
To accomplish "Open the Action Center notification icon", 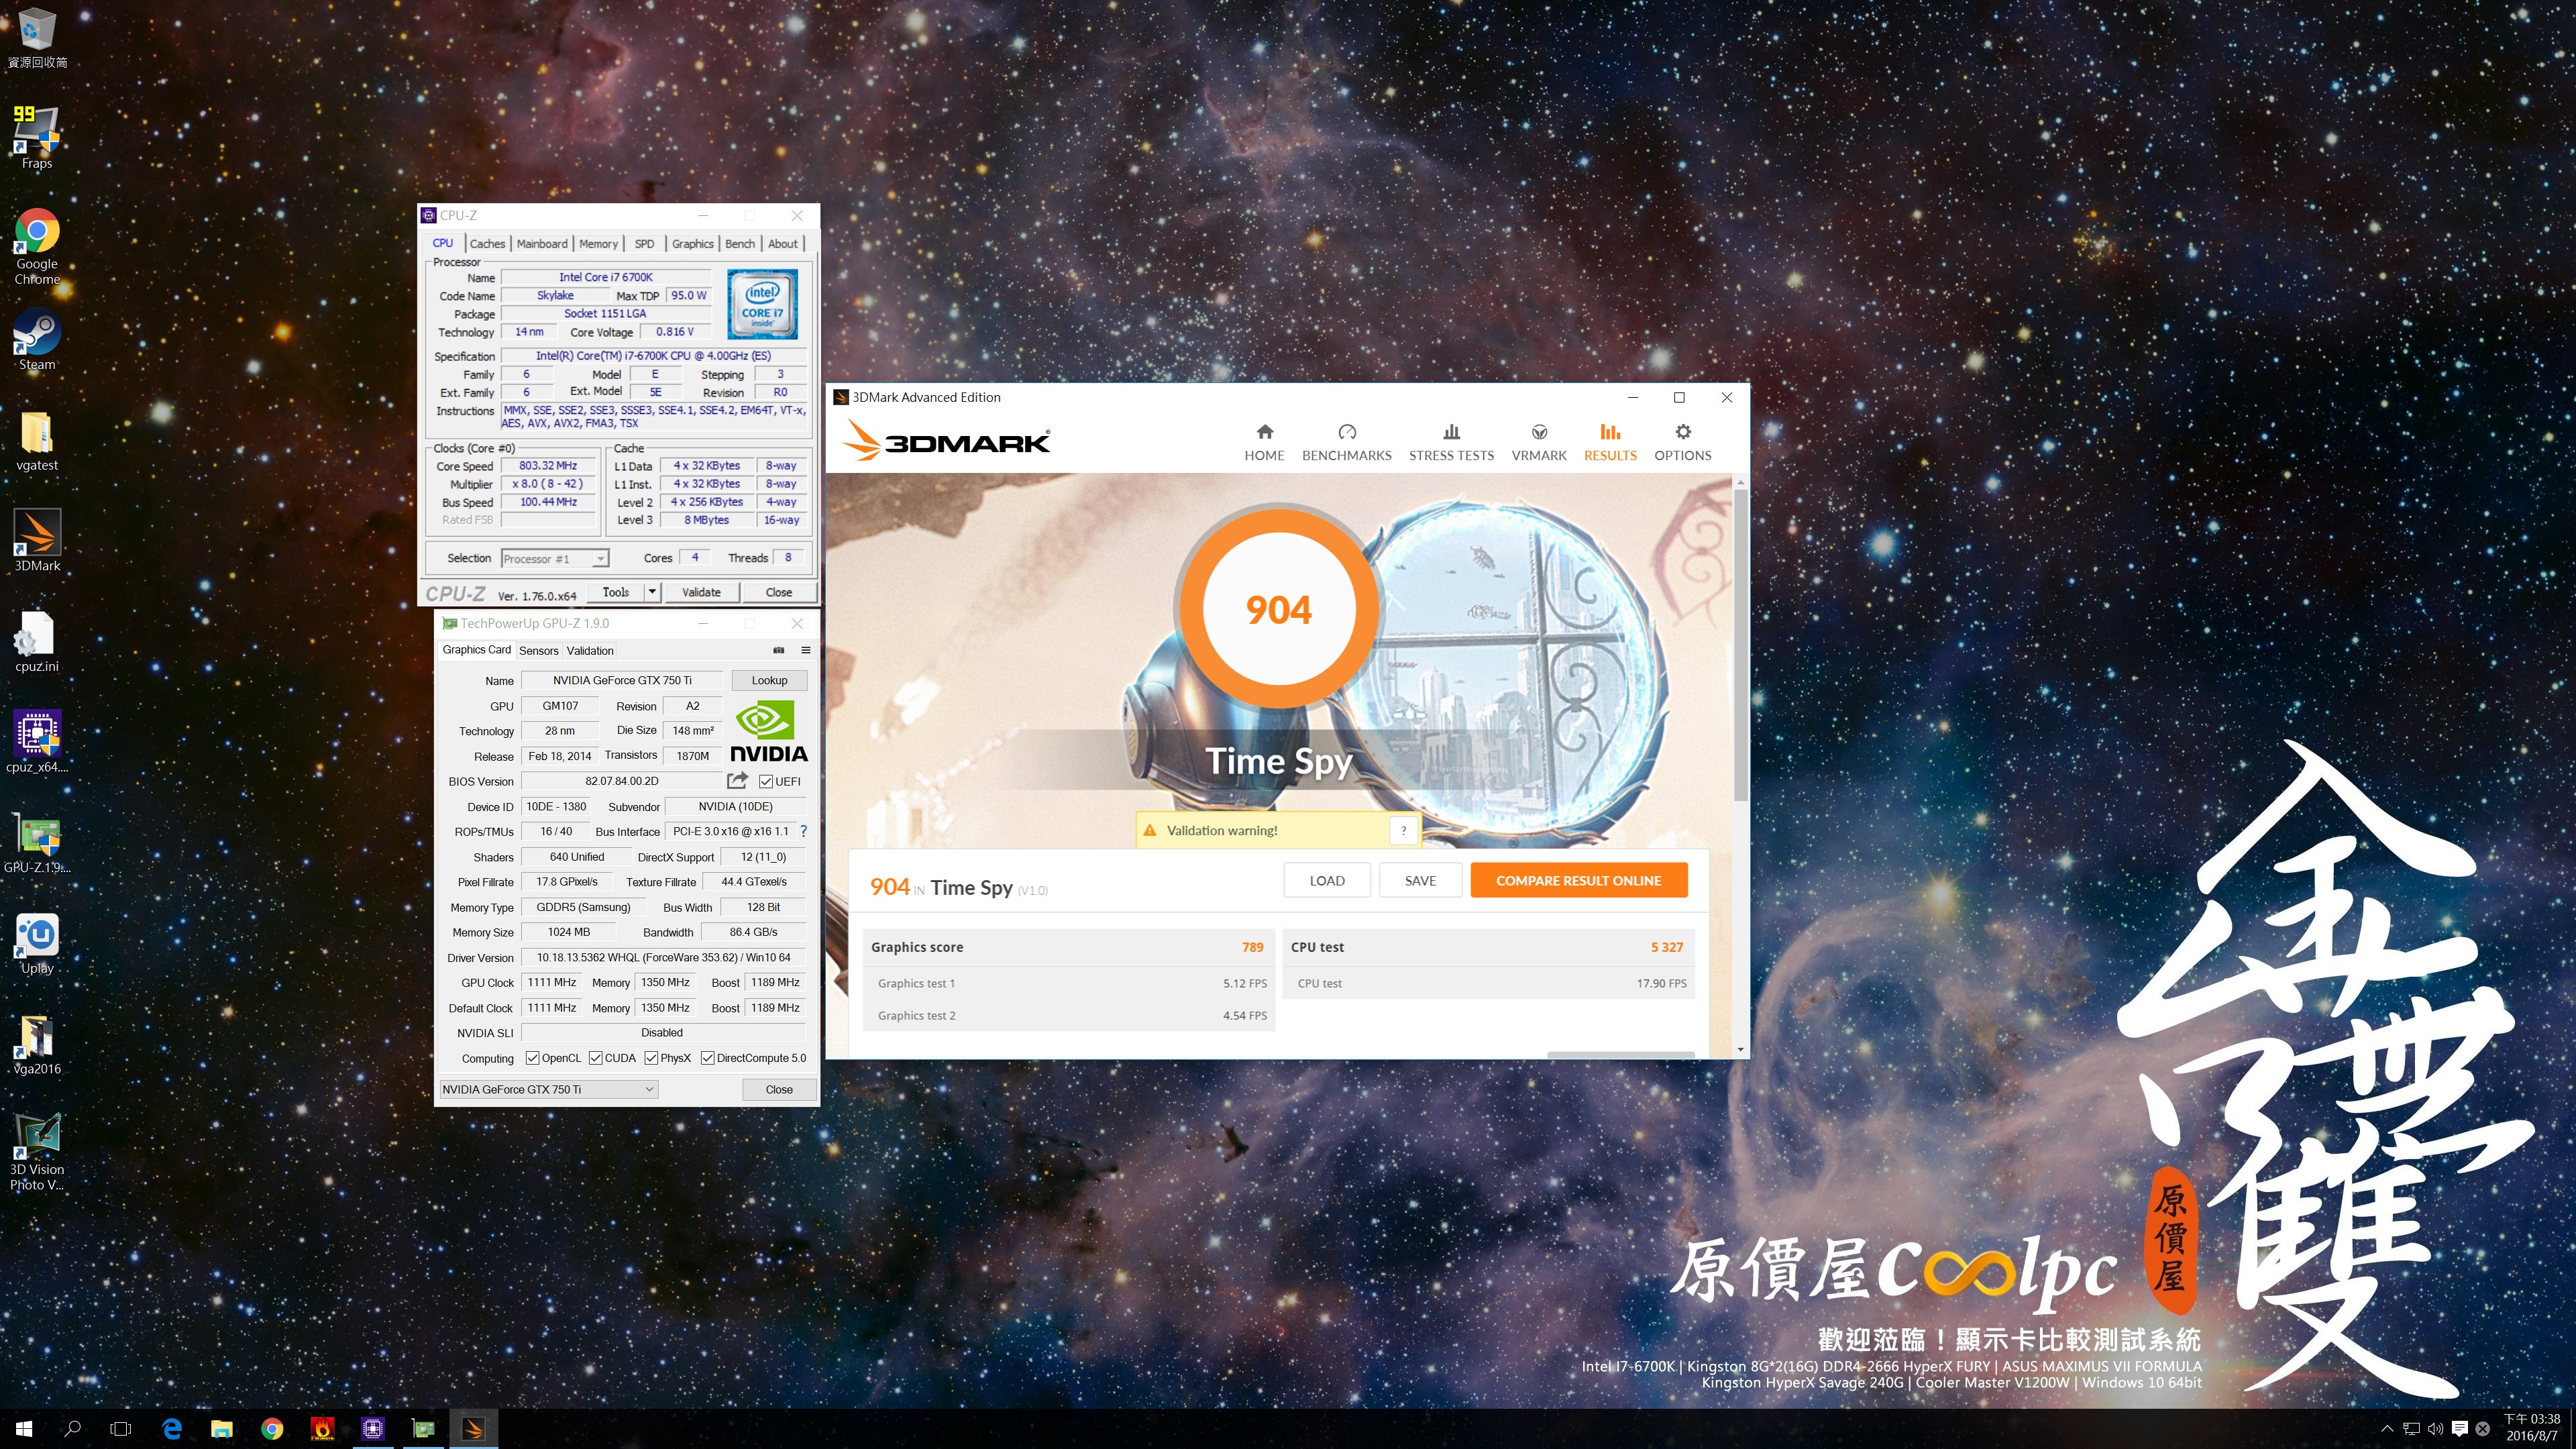I will point(2460,1429).
